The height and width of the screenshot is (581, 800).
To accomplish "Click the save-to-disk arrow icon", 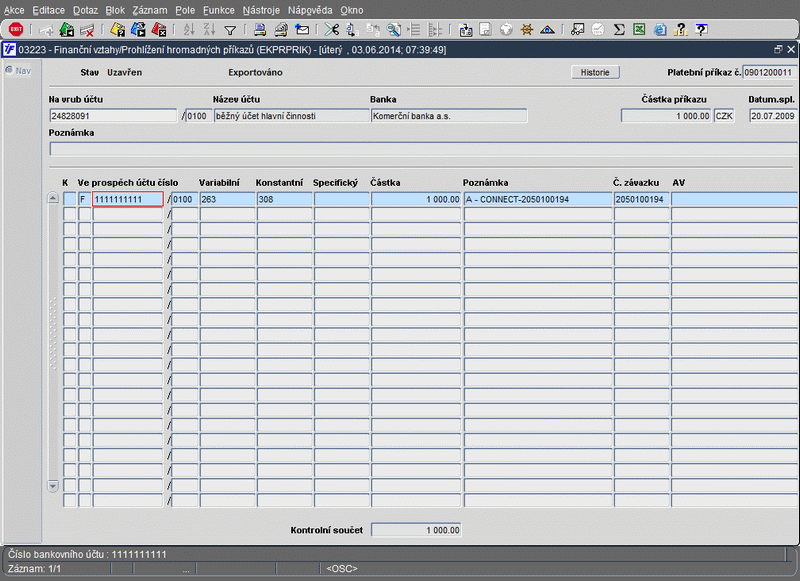I will tap(465, 30).
